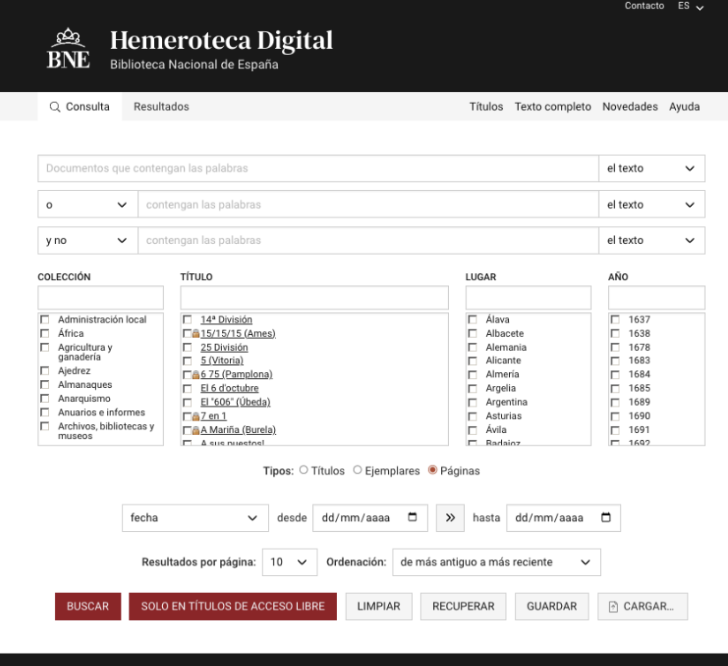The image size is (728, 666).
Task: Open the Novedades menu item
Action: (630, 107)
